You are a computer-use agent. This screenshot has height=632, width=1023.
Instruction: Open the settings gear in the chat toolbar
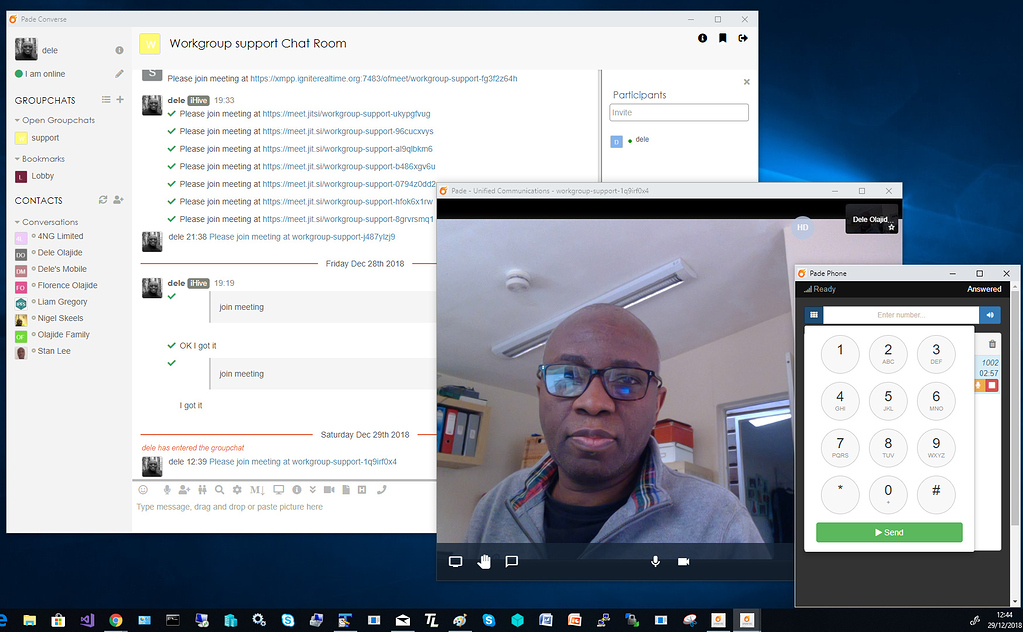(x=237, y=490)
